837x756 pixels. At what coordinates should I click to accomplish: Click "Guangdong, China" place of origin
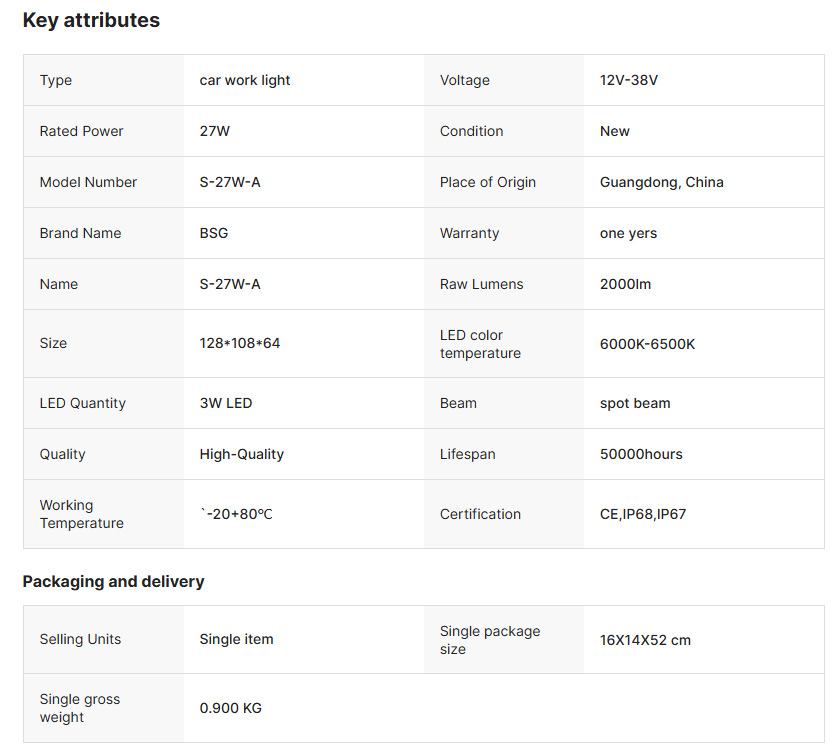point(662,182)
